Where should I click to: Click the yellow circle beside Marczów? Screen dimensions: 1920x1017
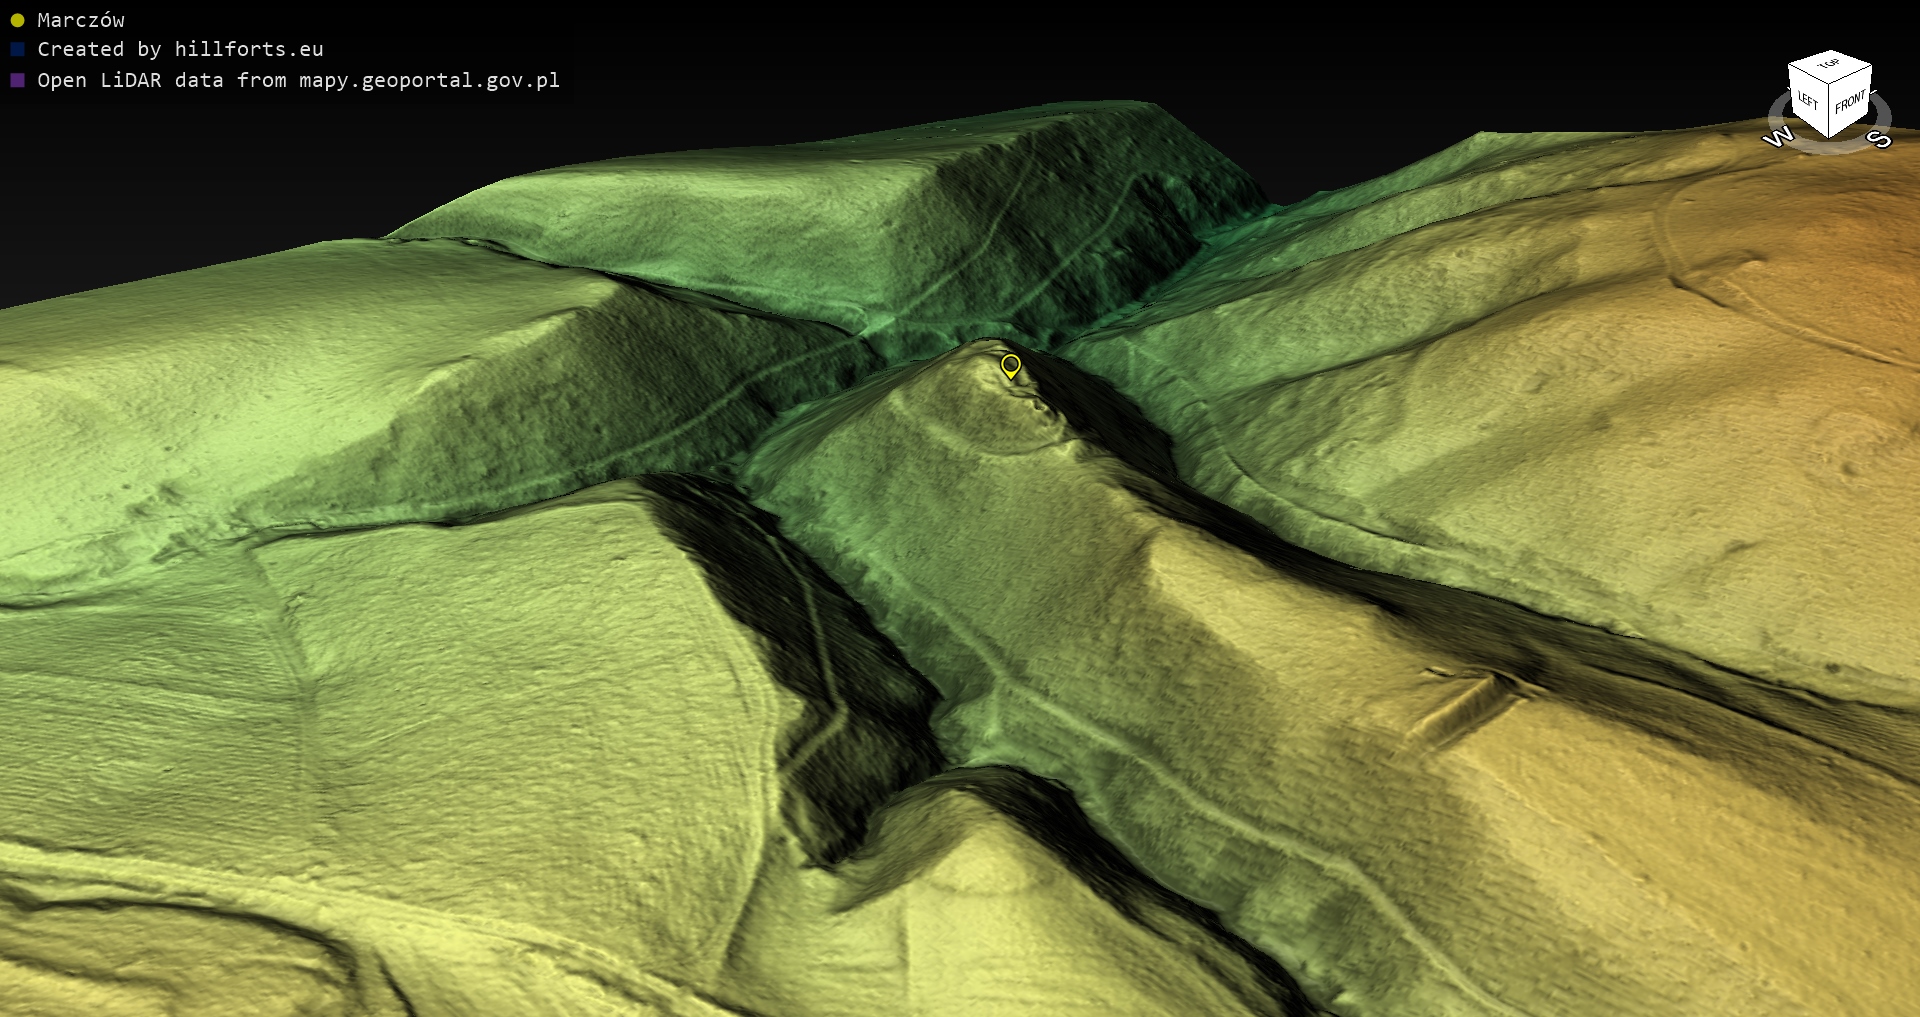click(17, 20)
